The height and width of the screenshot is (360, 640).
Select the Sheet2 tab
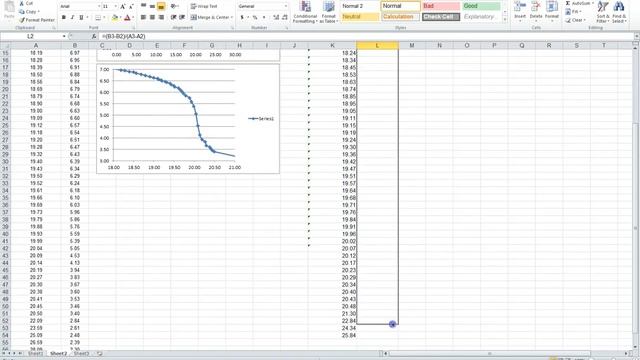point(58,353)
